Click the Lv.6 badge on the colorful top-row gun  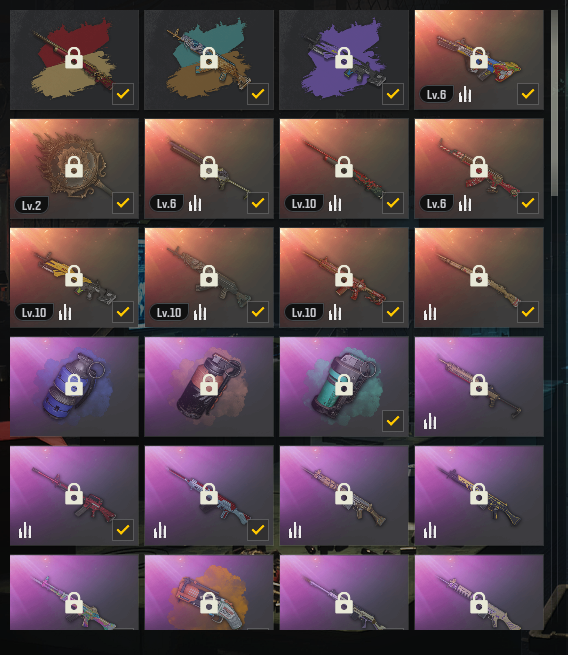pos(436,95)
